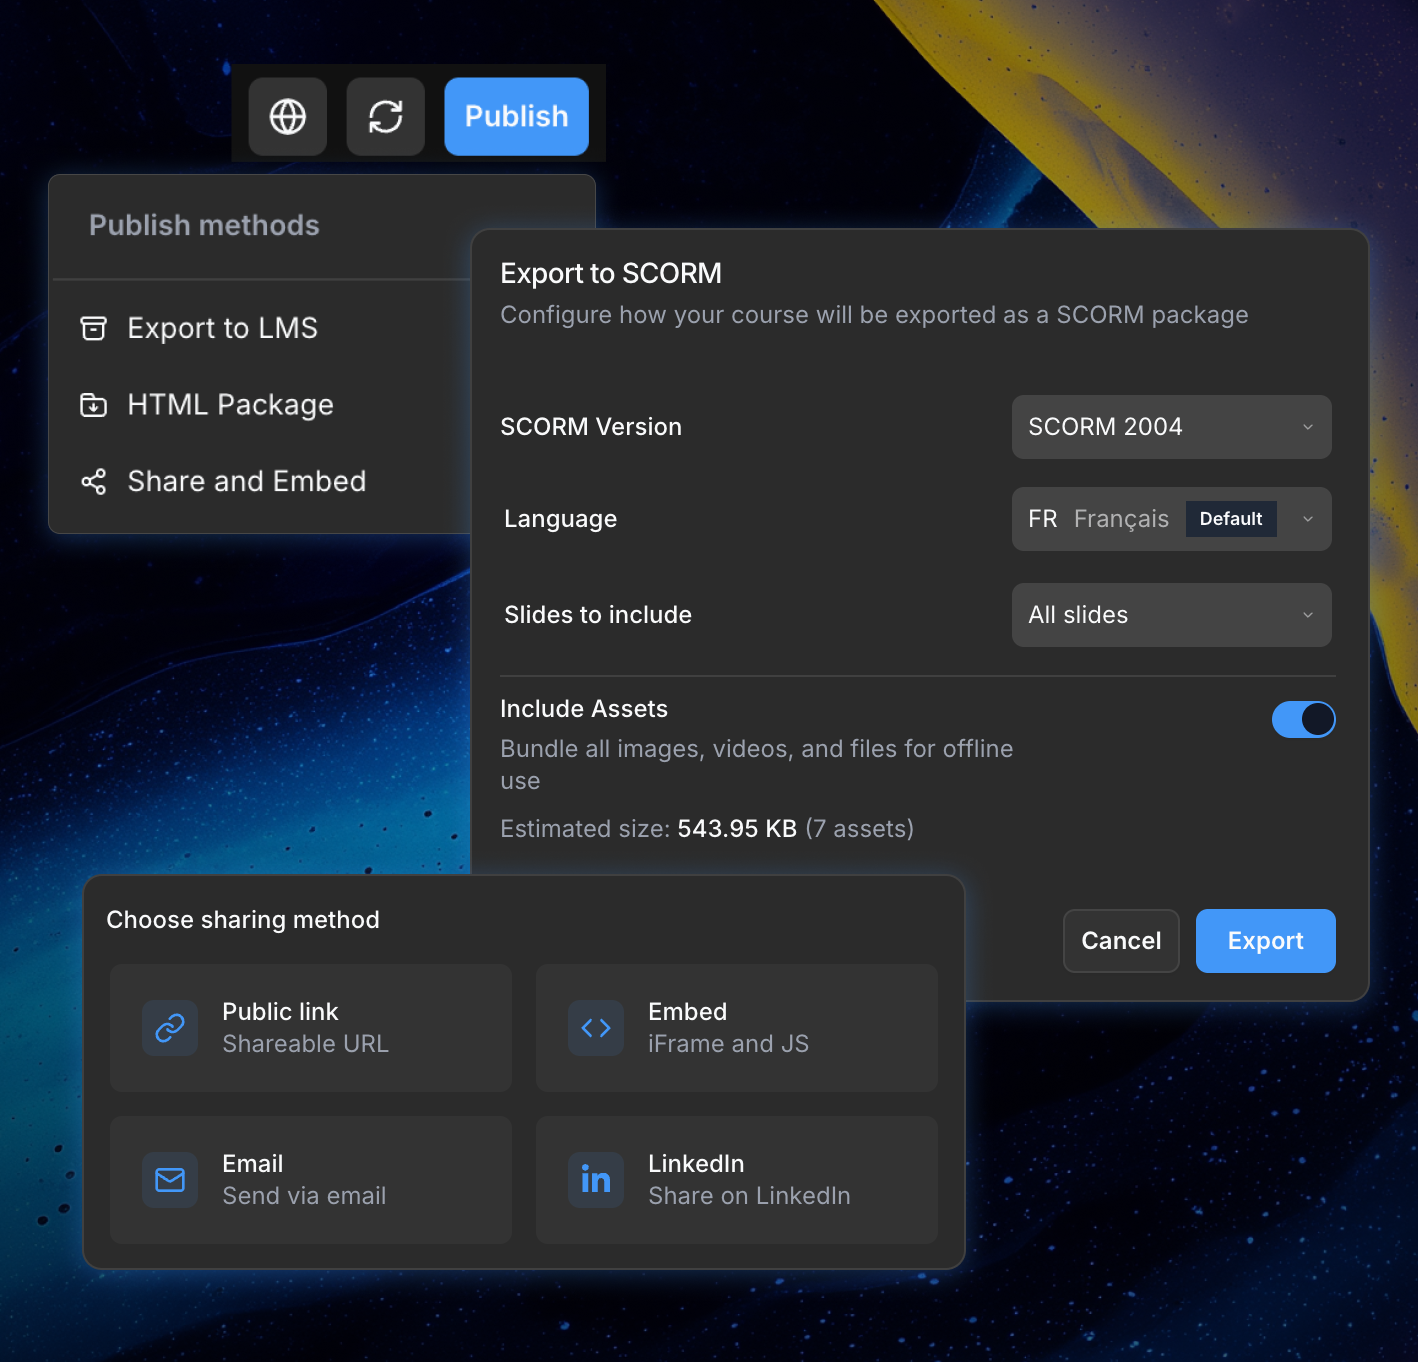The width and height of the screenshot is (1418, 1362).
Task: Click the Export to LMS archive icon
Action: (x=93, y=328)
